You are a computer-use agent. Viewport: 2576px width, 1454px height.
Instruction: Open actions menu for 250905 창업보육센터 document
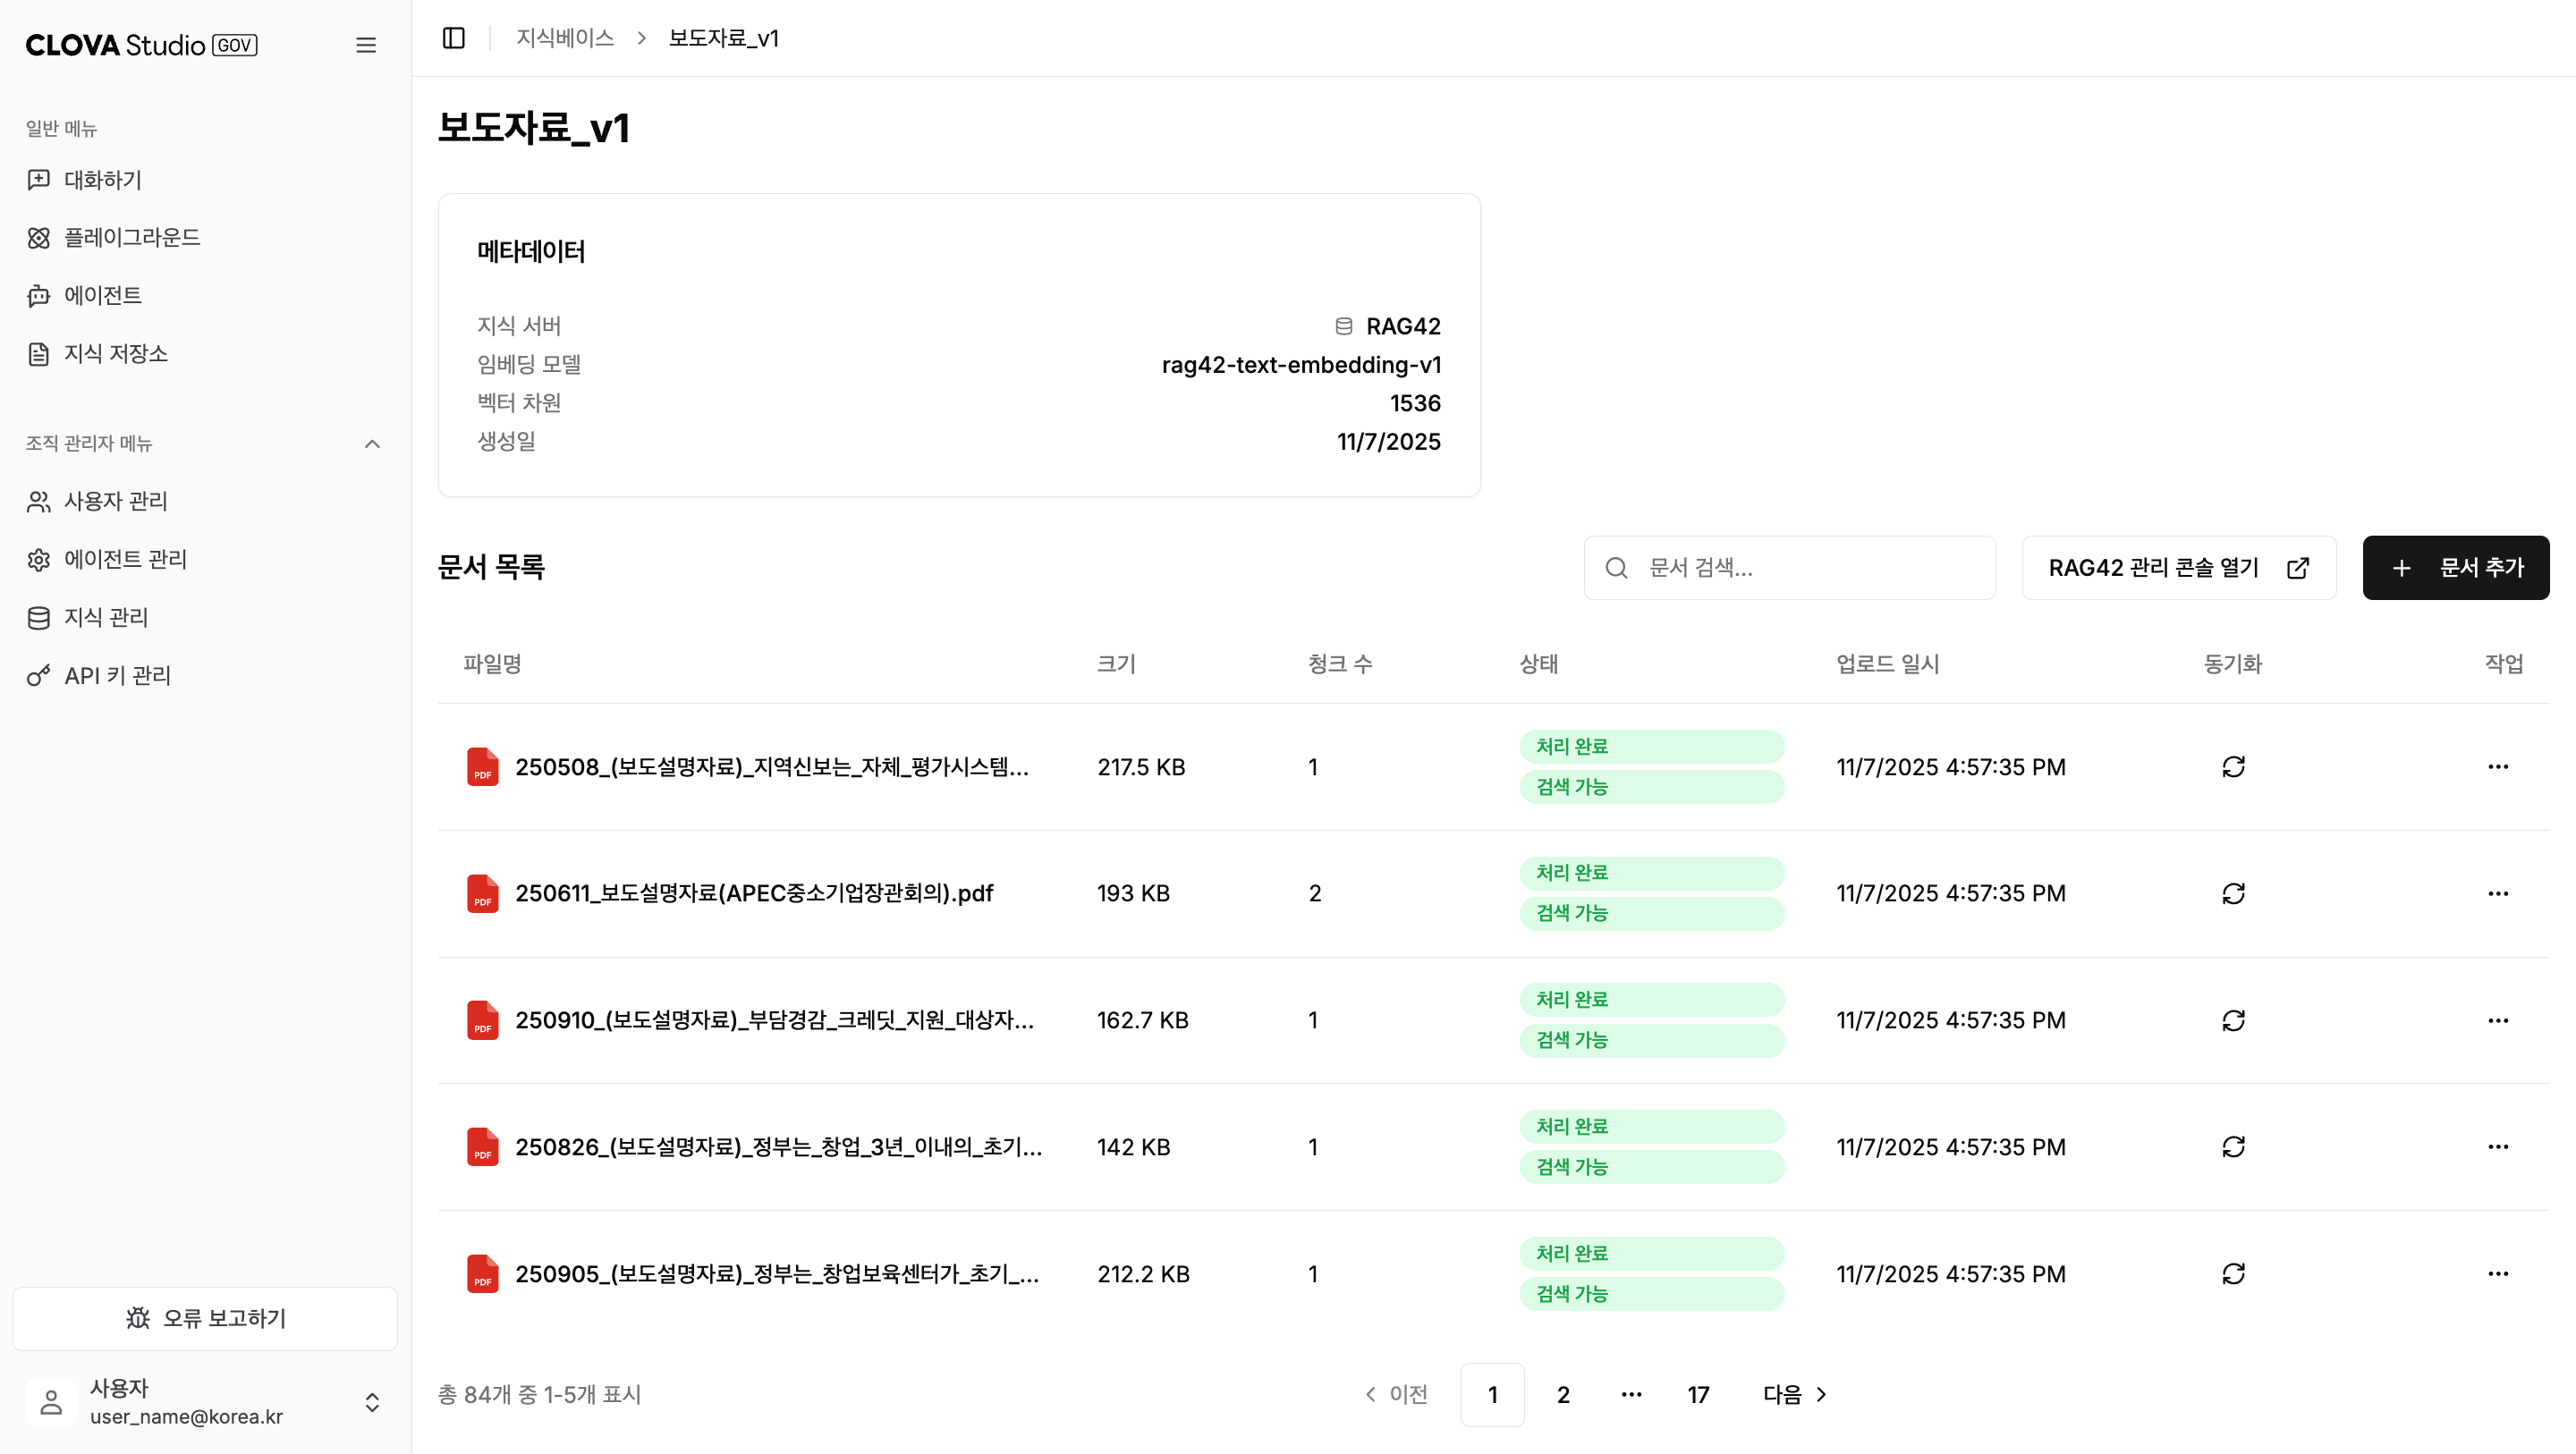click(x=2497, y=1274)
